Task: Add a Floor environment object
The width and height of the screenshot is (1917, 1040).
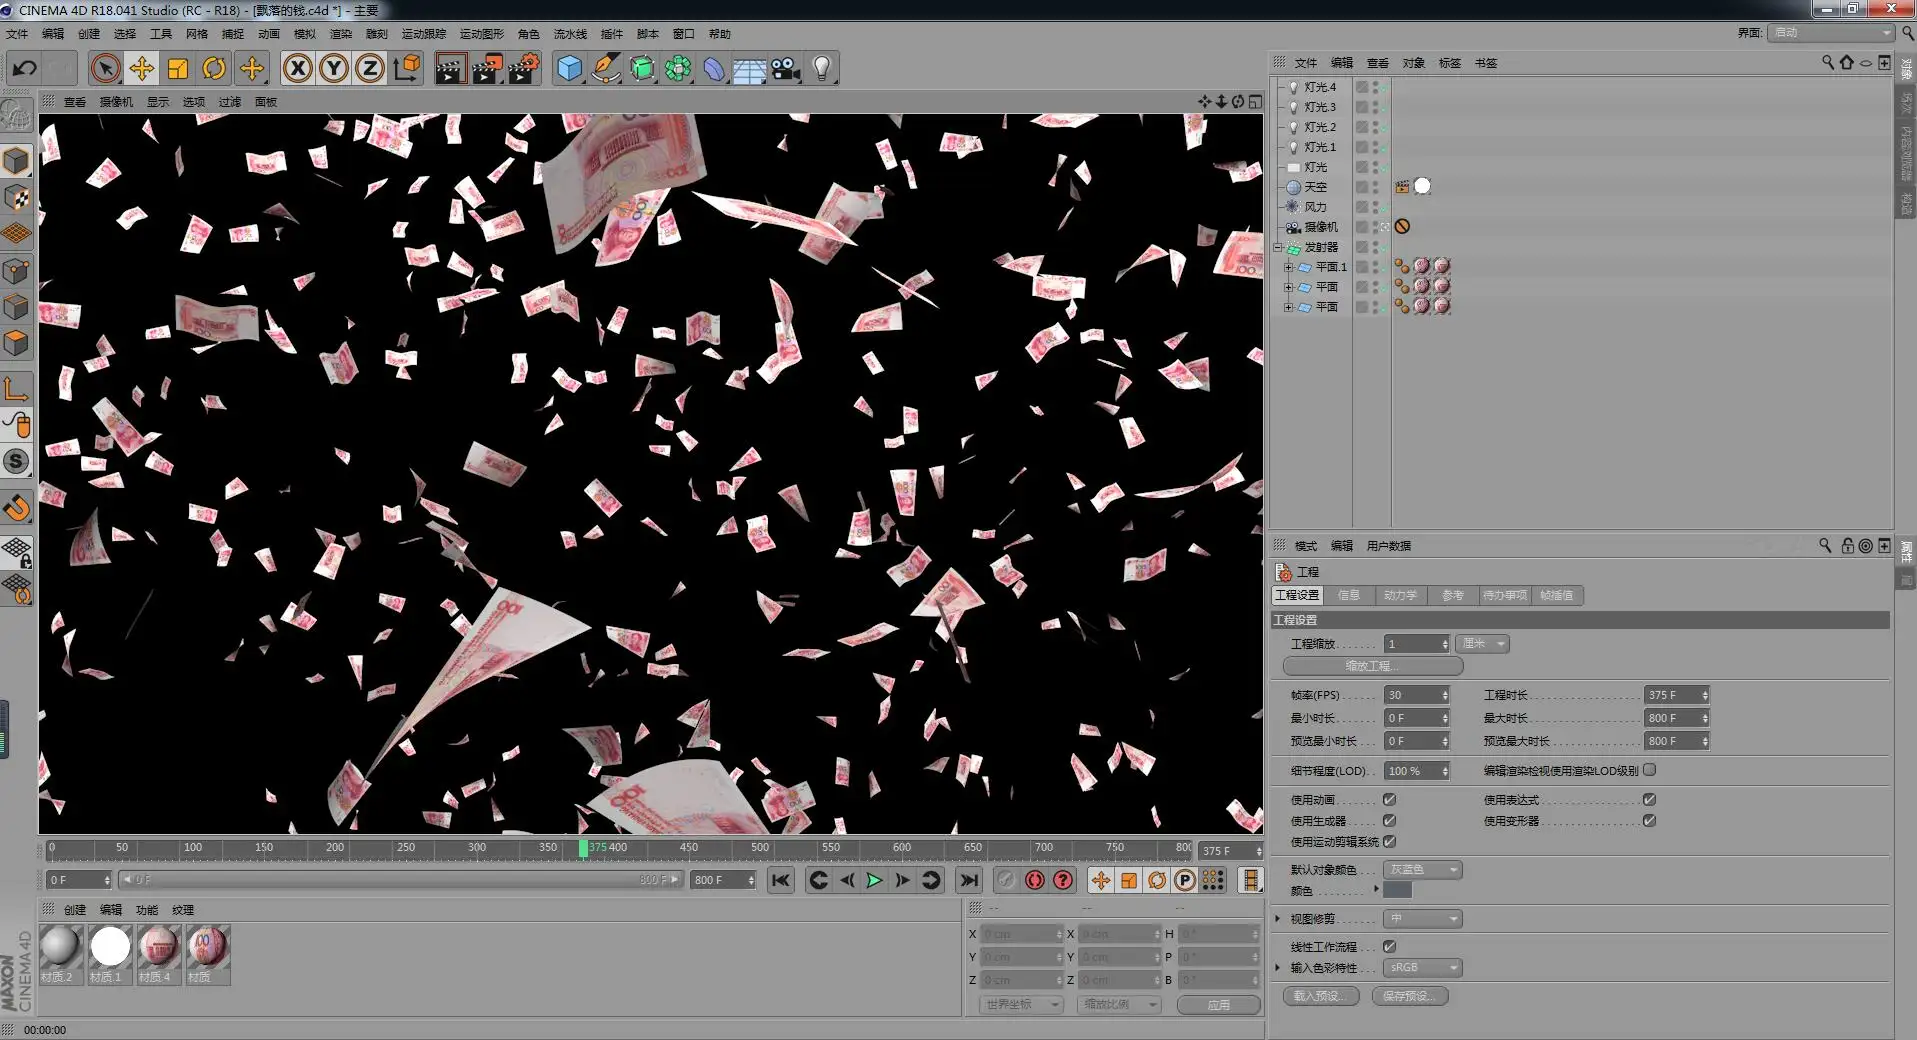Action: pyautogui.click(x=749, y=68)
